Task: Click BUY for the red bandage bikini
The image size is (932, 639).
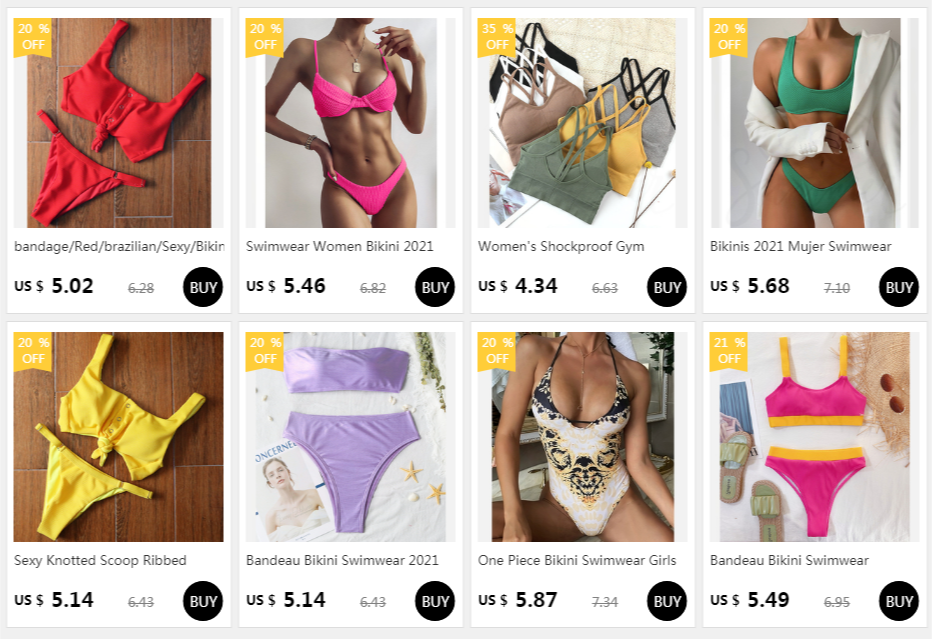Action: pyautogui.click(x=203, y=287)
